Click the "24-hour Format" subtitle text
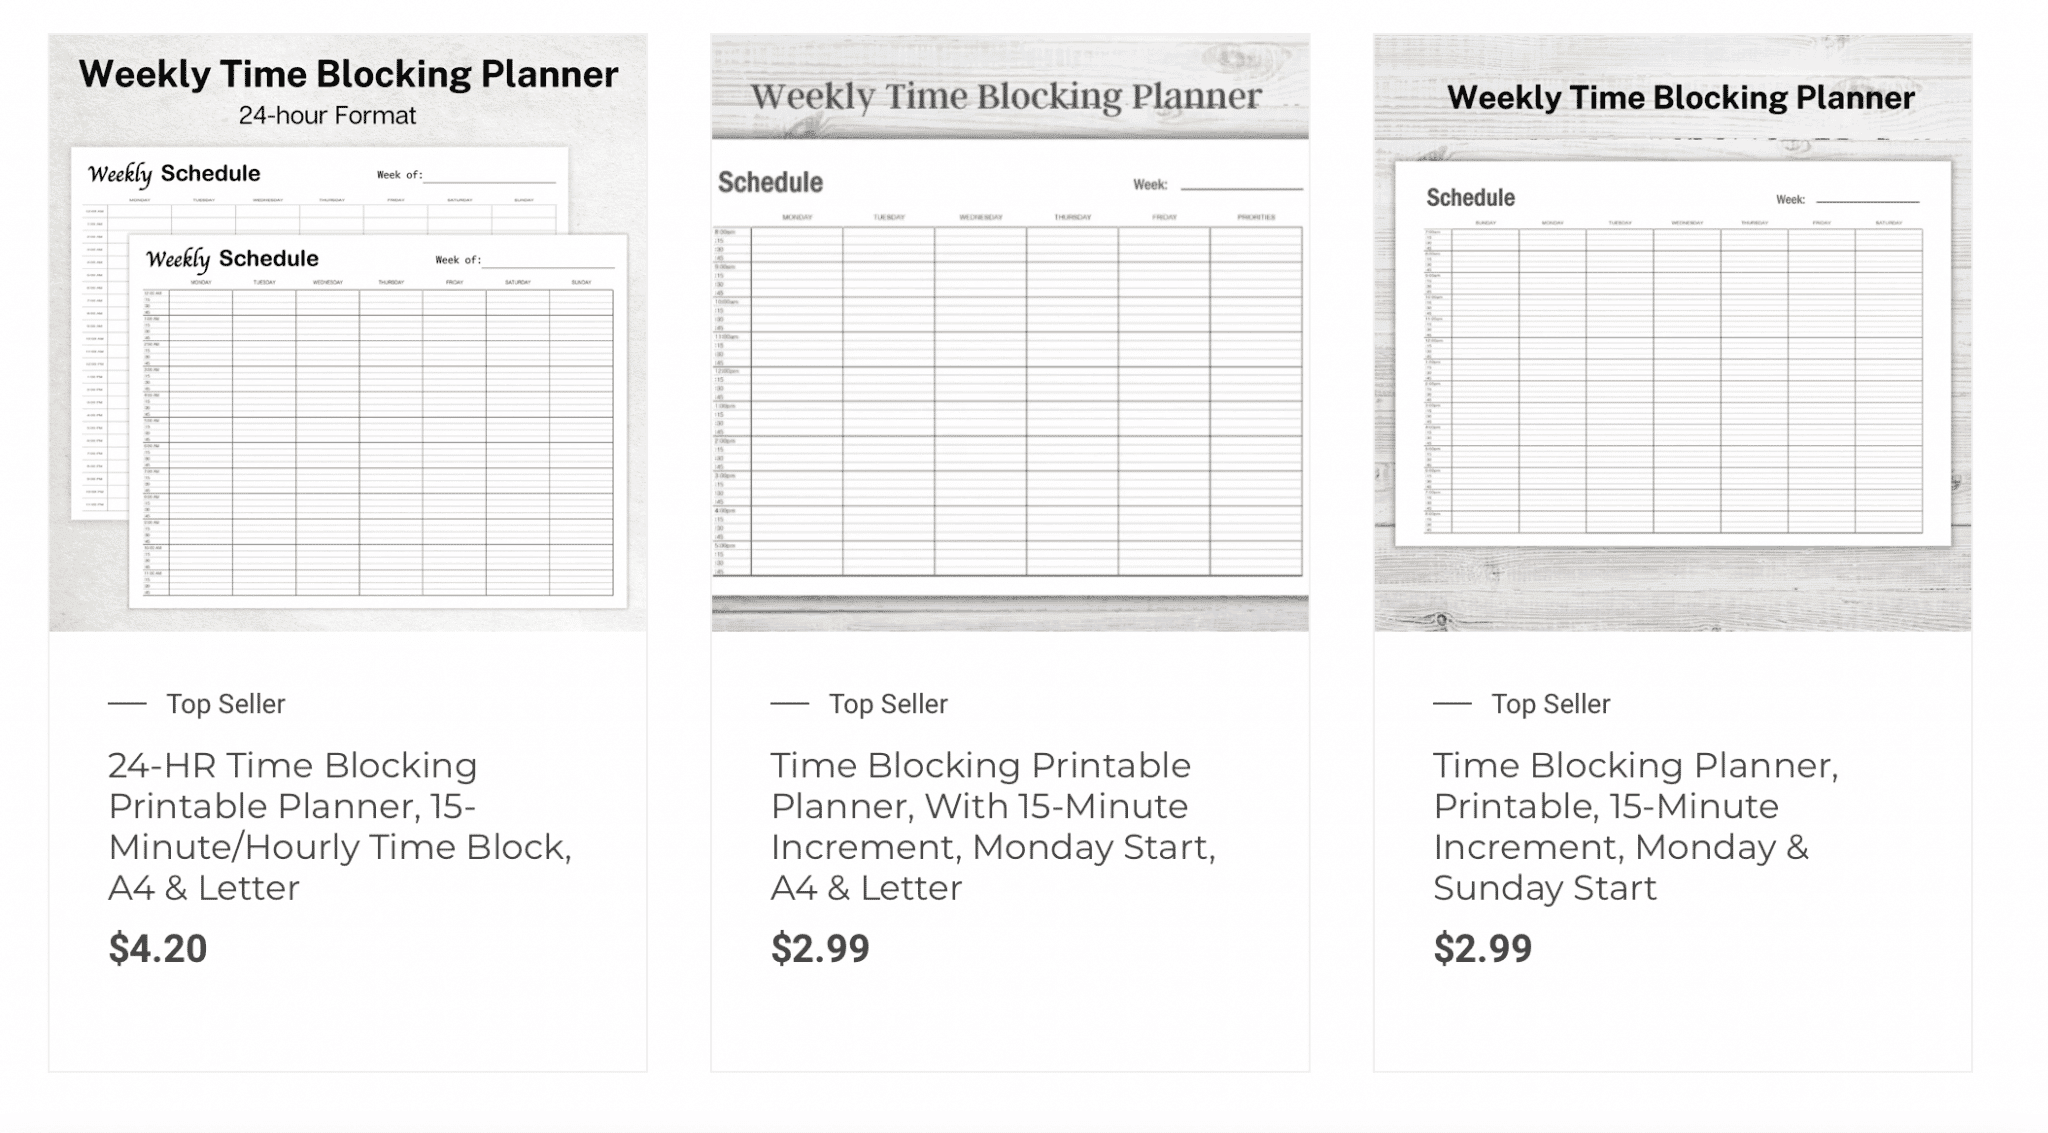This screenshot has height=1133, width=2048. (327, 116)
